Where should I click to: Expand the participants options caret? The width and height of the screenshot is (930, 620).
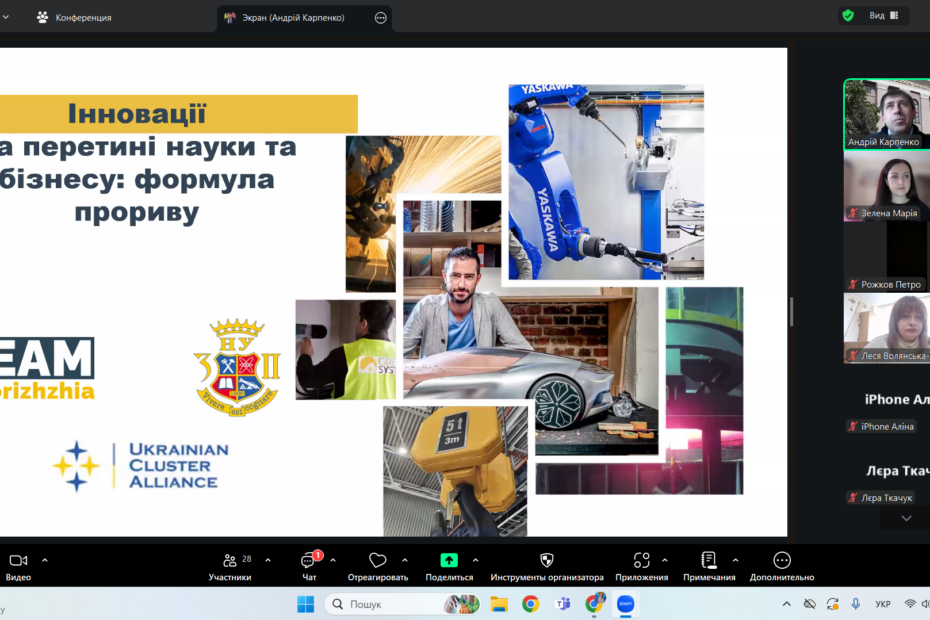point(268,560)
